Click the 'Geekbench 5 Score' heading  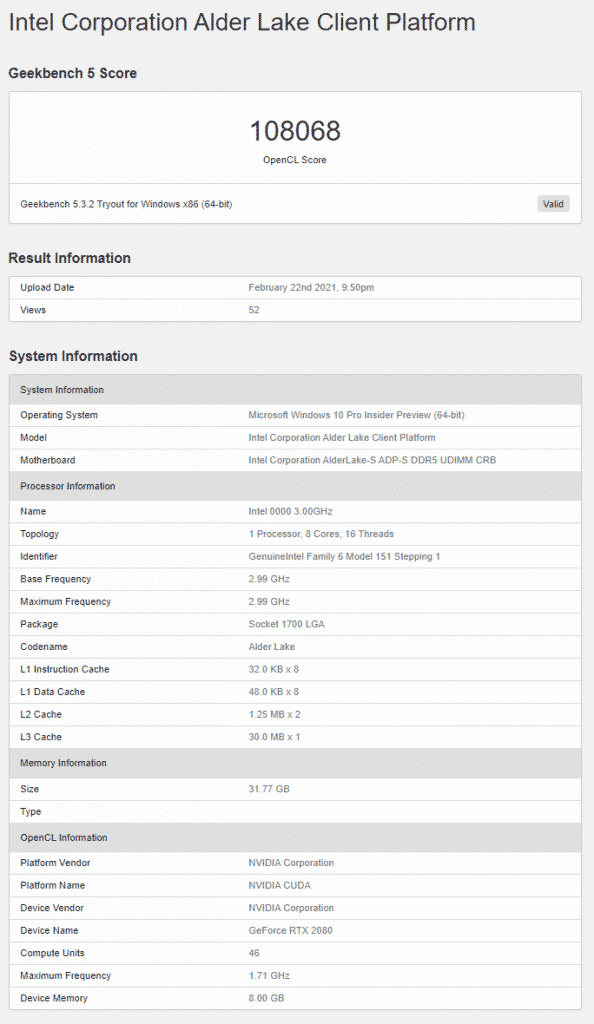pos(72,73)
